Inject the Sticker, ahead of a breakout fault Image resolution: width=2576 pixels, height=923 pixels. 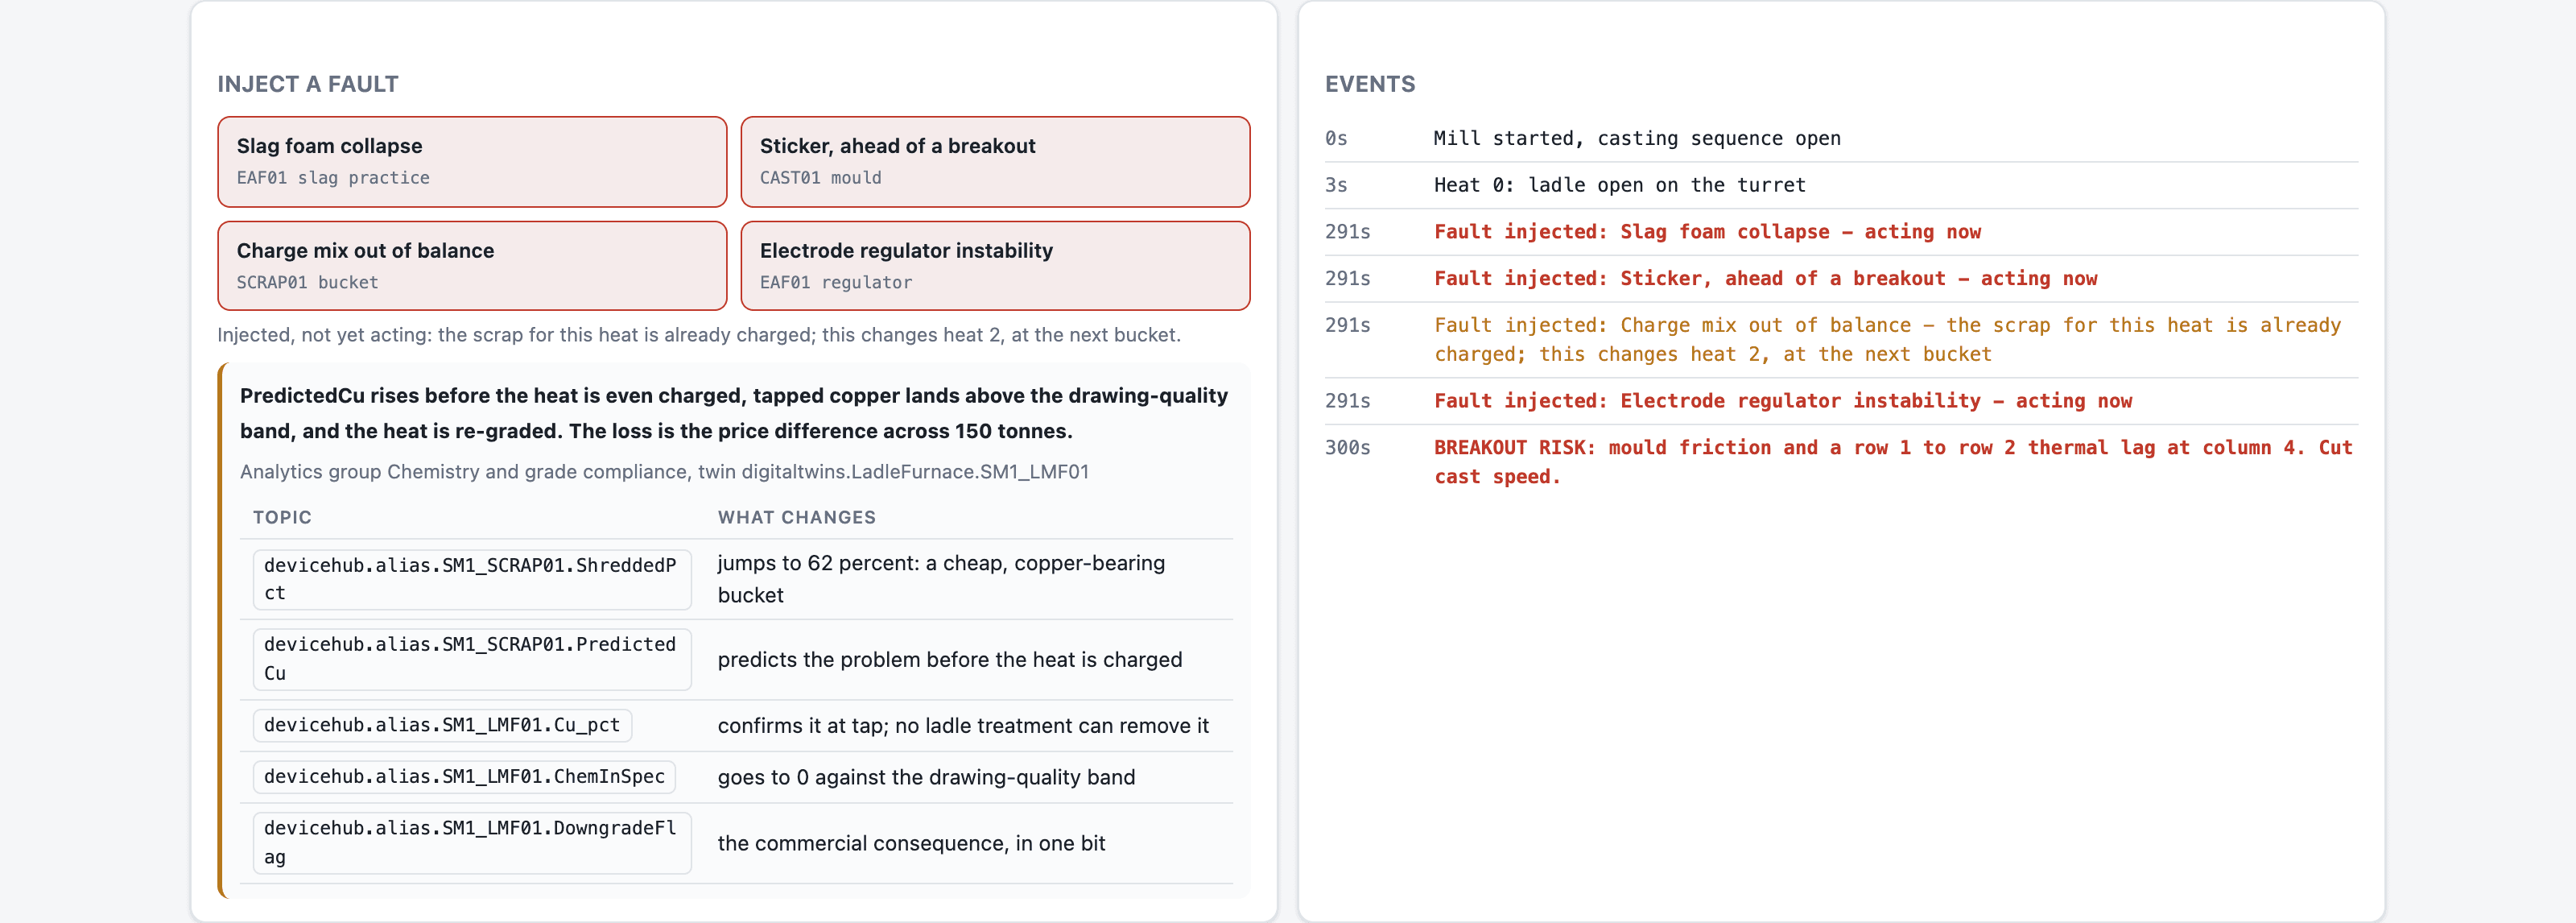click(995, 161)
